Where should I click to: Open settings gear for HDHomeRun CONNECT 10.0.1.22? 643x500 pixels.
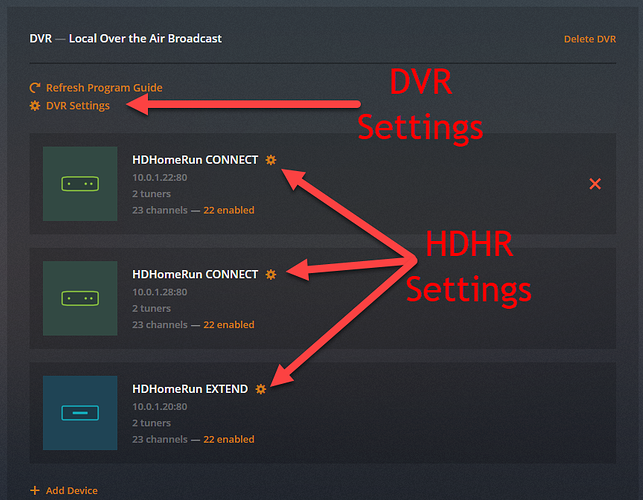[x=271, y=160]
